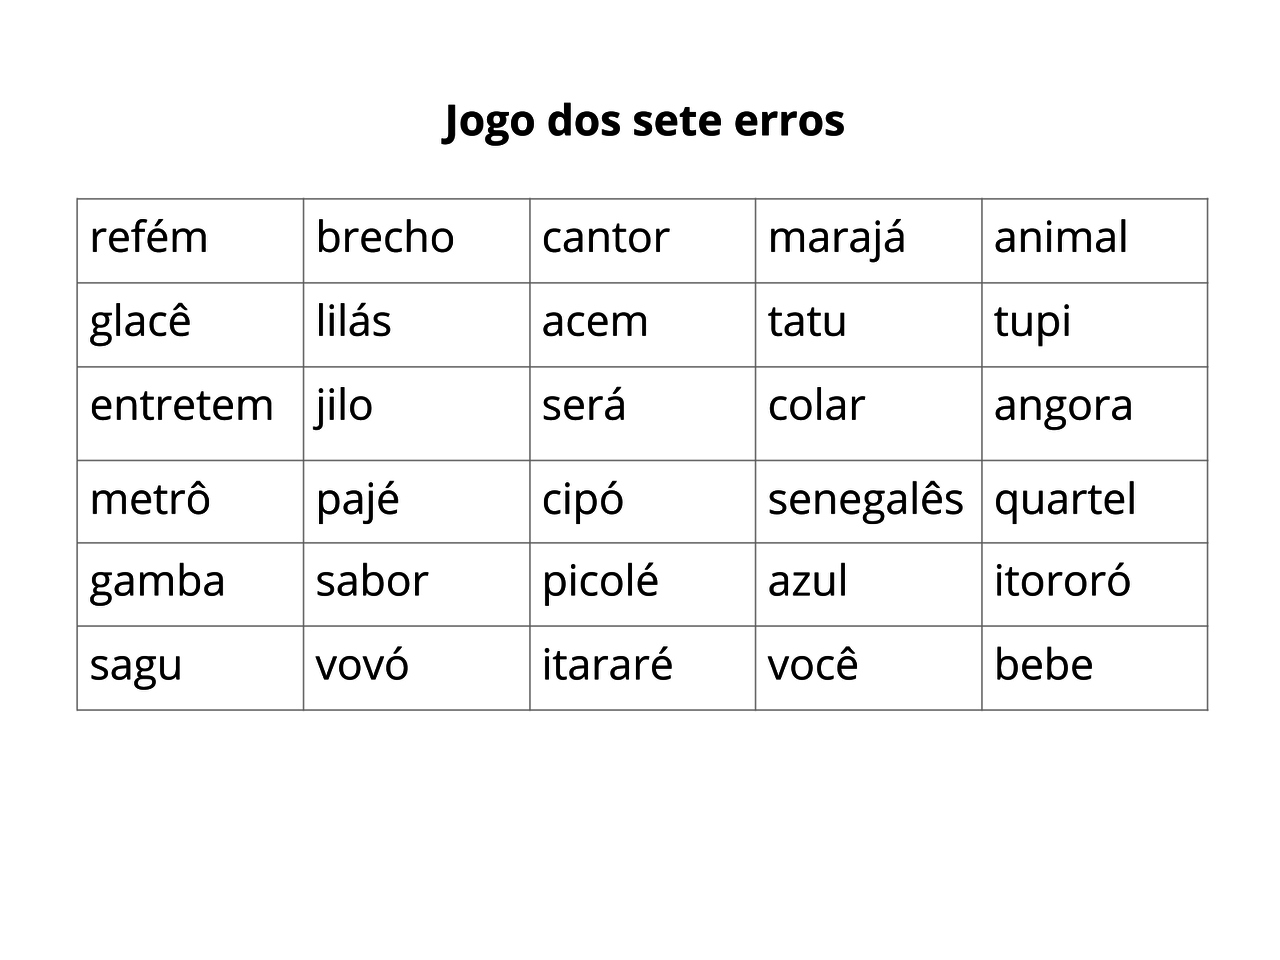Click the word "pajé"
Image resolution: width=1280 pixels, height=960 pixels.
[357, 499]
